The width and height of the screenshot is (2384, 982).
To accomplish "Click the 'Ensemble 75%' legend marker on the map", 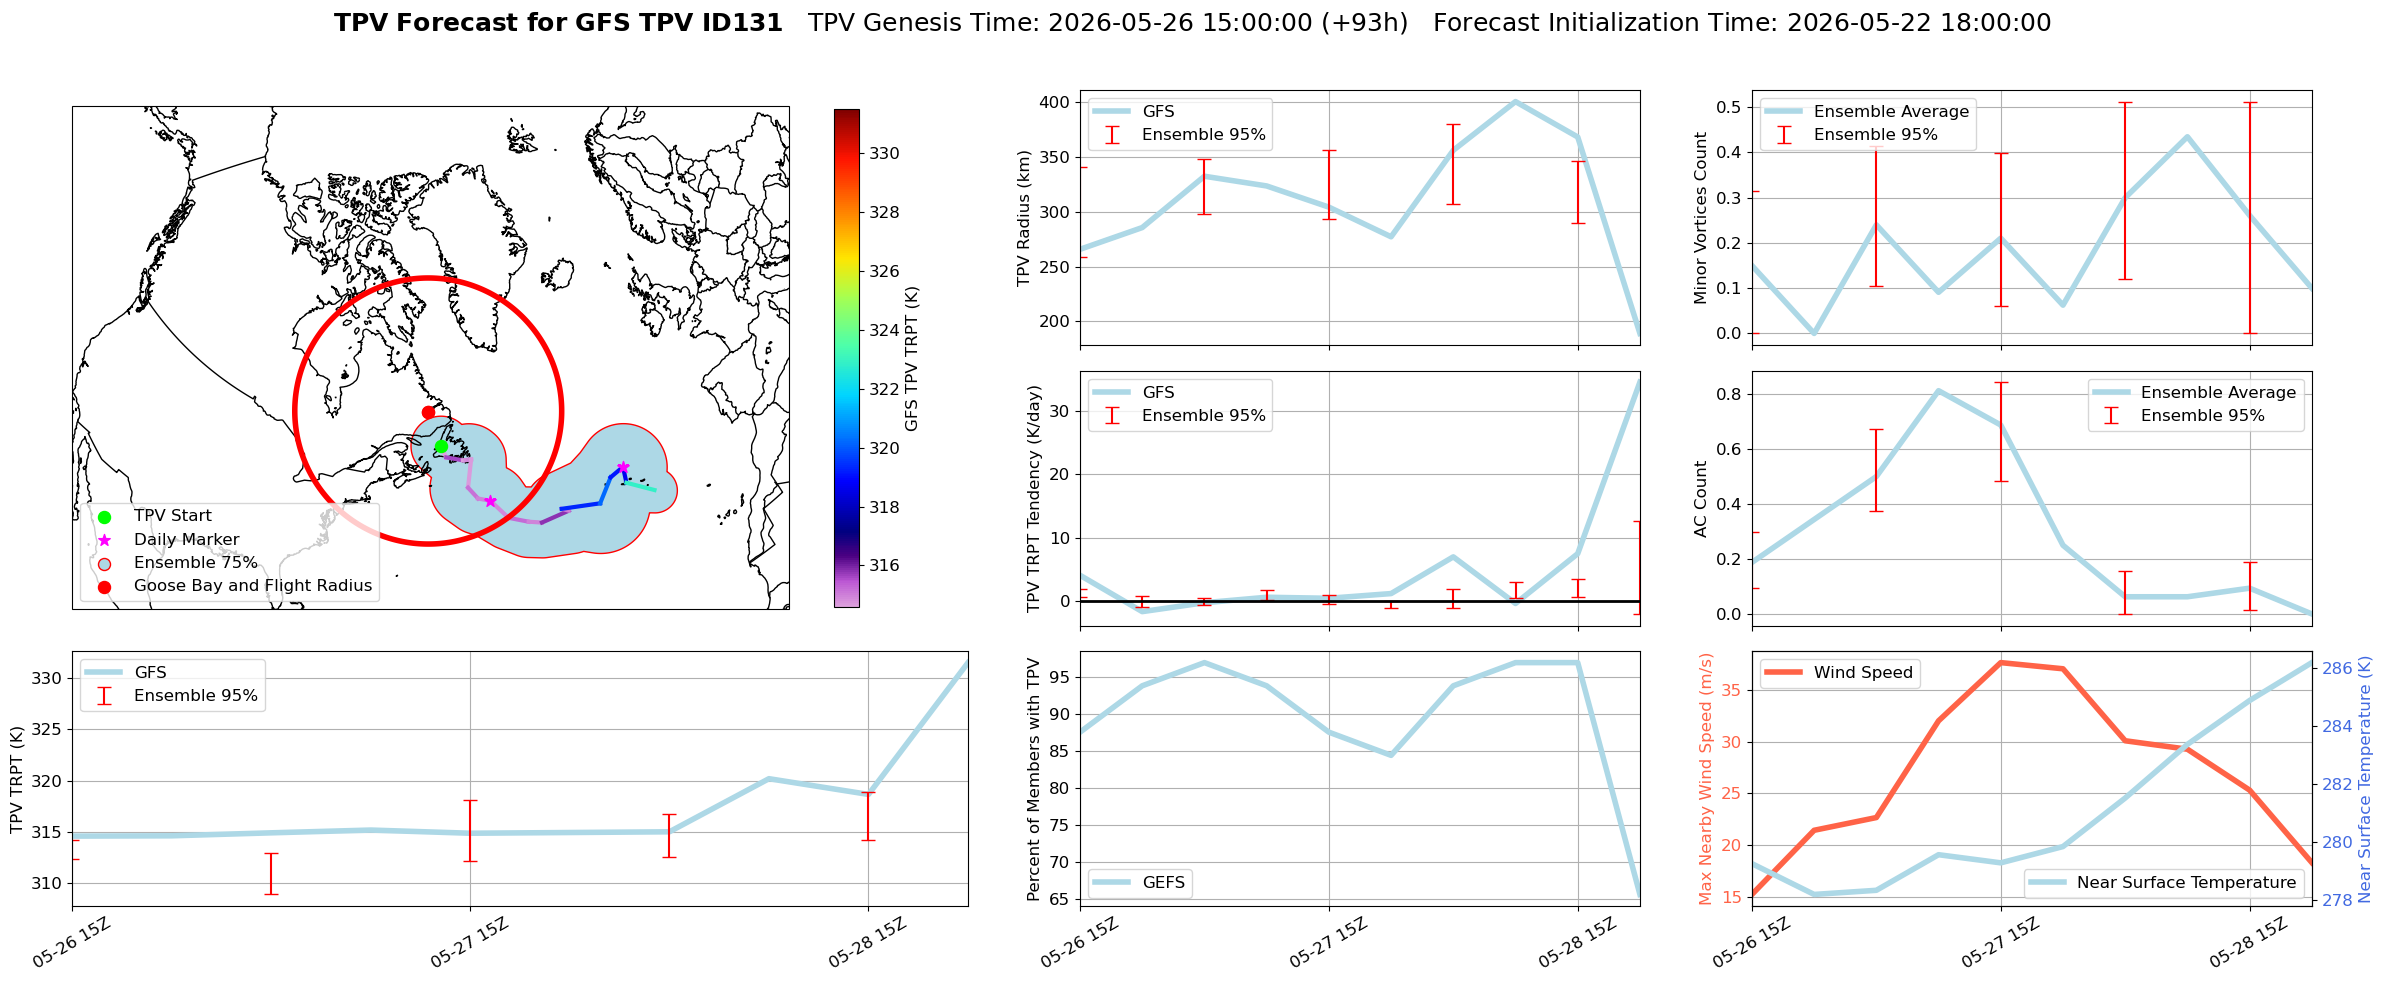I will click(104, 563).
